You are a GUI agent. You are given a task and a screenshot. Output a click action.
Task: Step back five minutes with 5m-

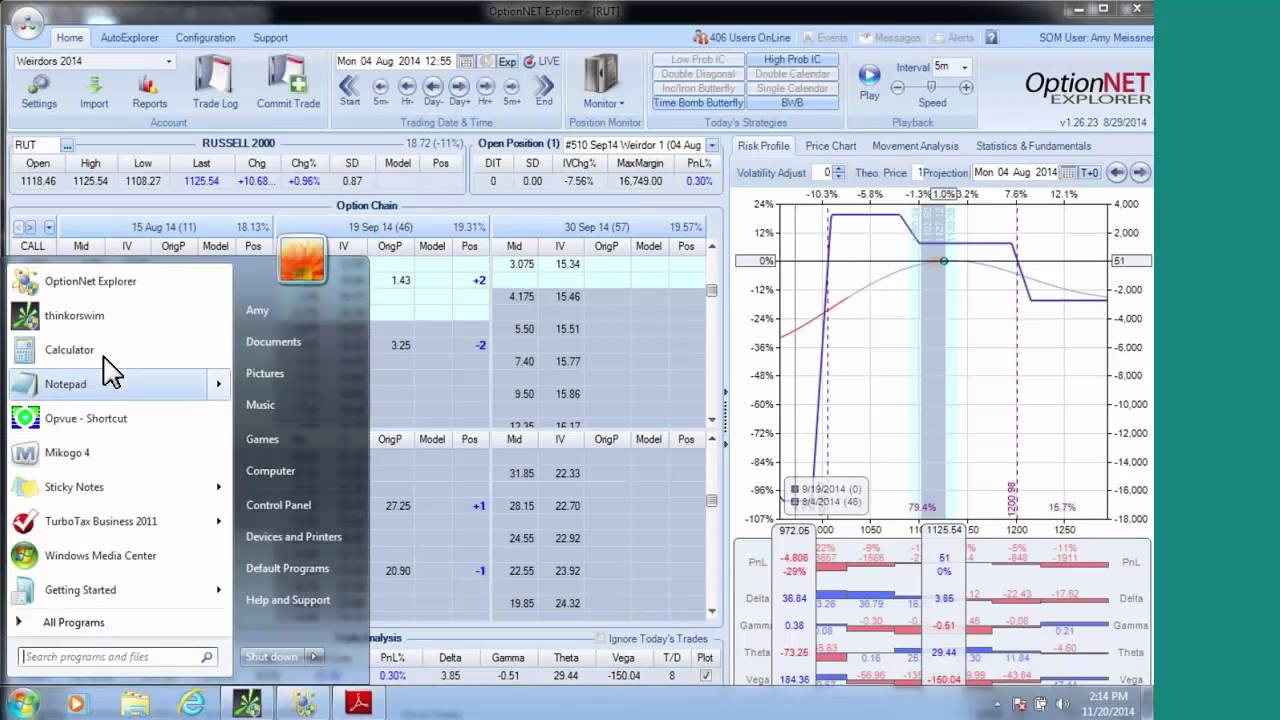pyautogui.click(x=380, y=90)
